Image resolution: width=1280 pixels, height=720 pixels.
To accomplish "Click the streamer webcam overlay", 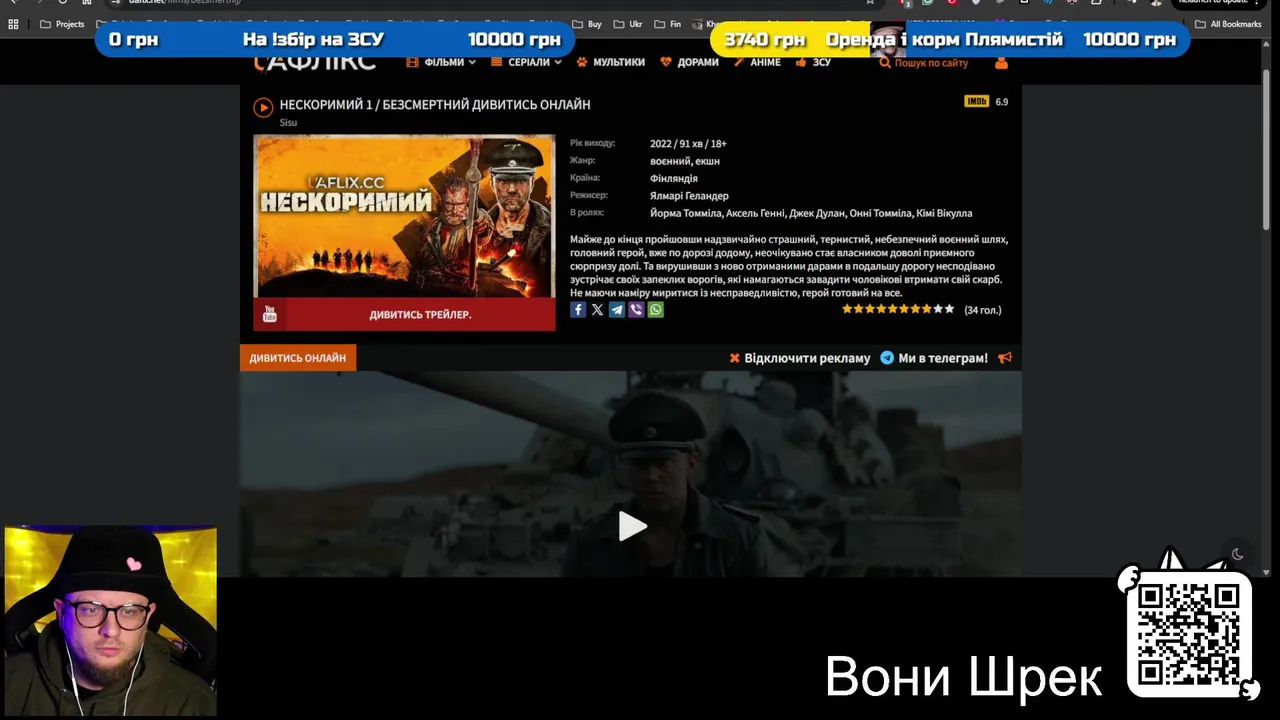I will [x=110, y=621].
